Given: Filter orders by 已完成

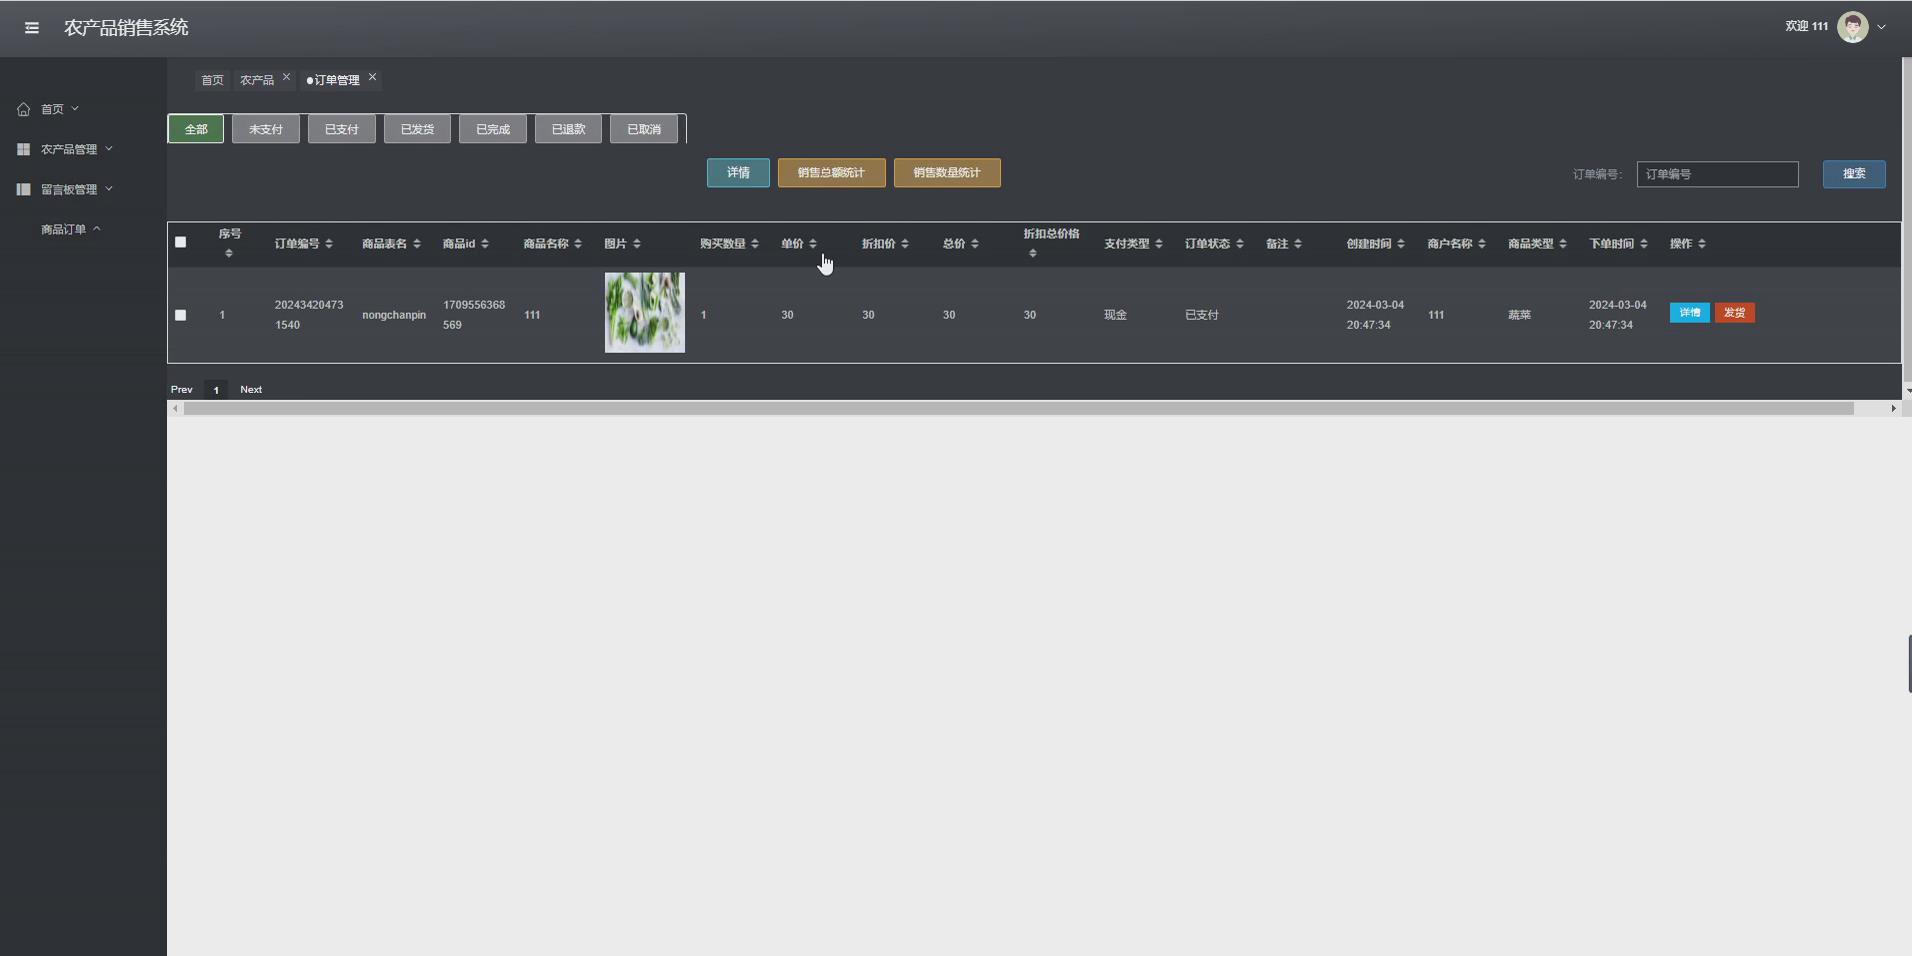Looking at the screenshot, I should (493, 129).
